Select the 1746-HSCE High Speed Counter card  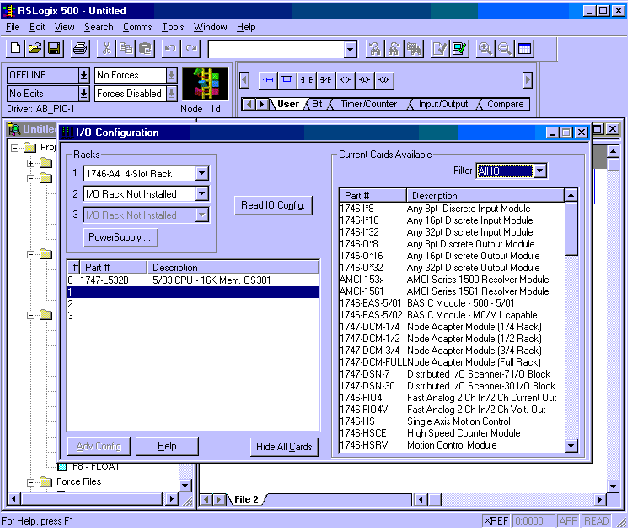pos(452,433)
